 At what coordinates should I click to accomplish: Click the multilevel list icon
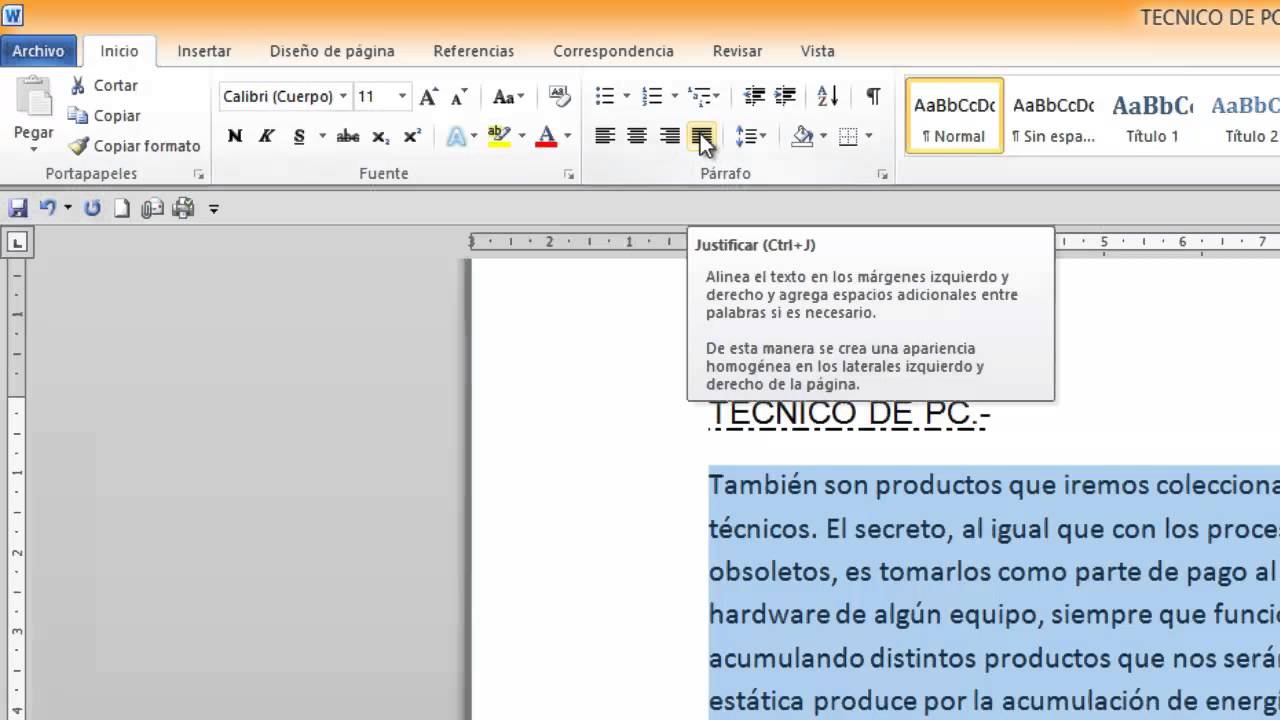[x=700, y=97]
